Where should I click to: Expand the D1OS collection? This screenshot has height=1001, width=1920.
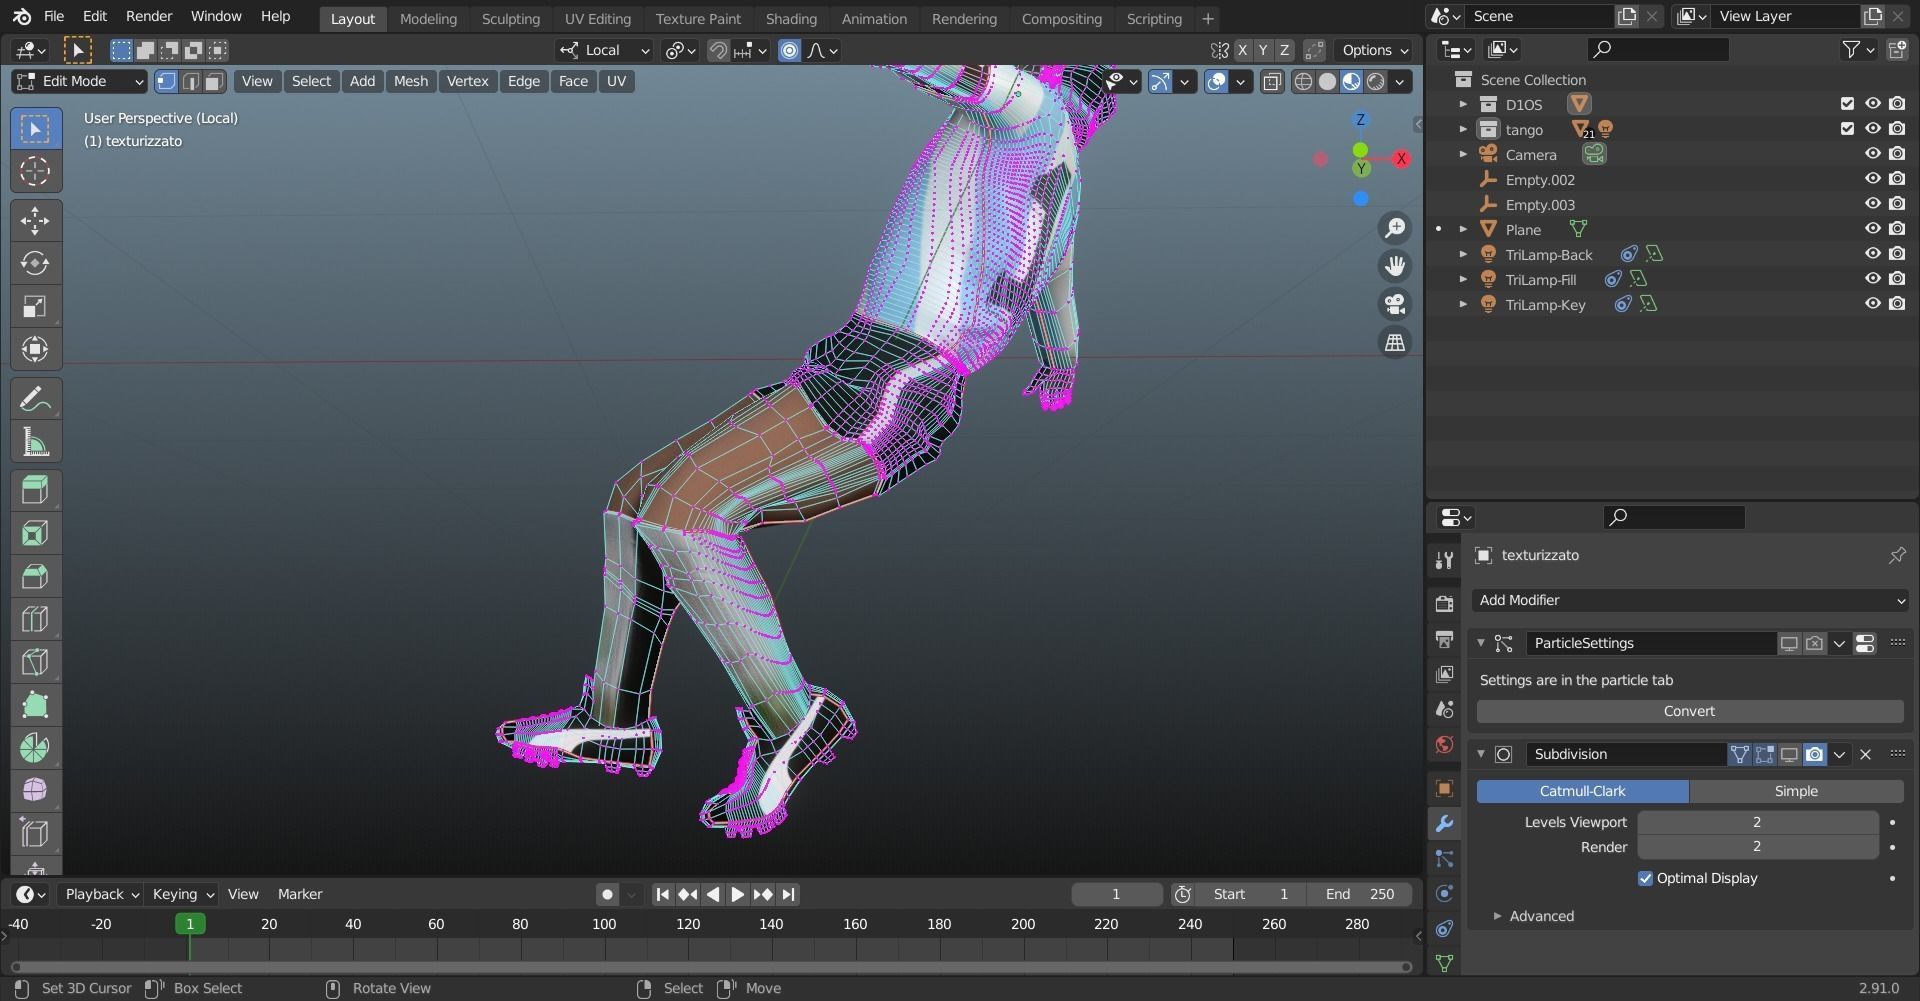pos(1463,104)
